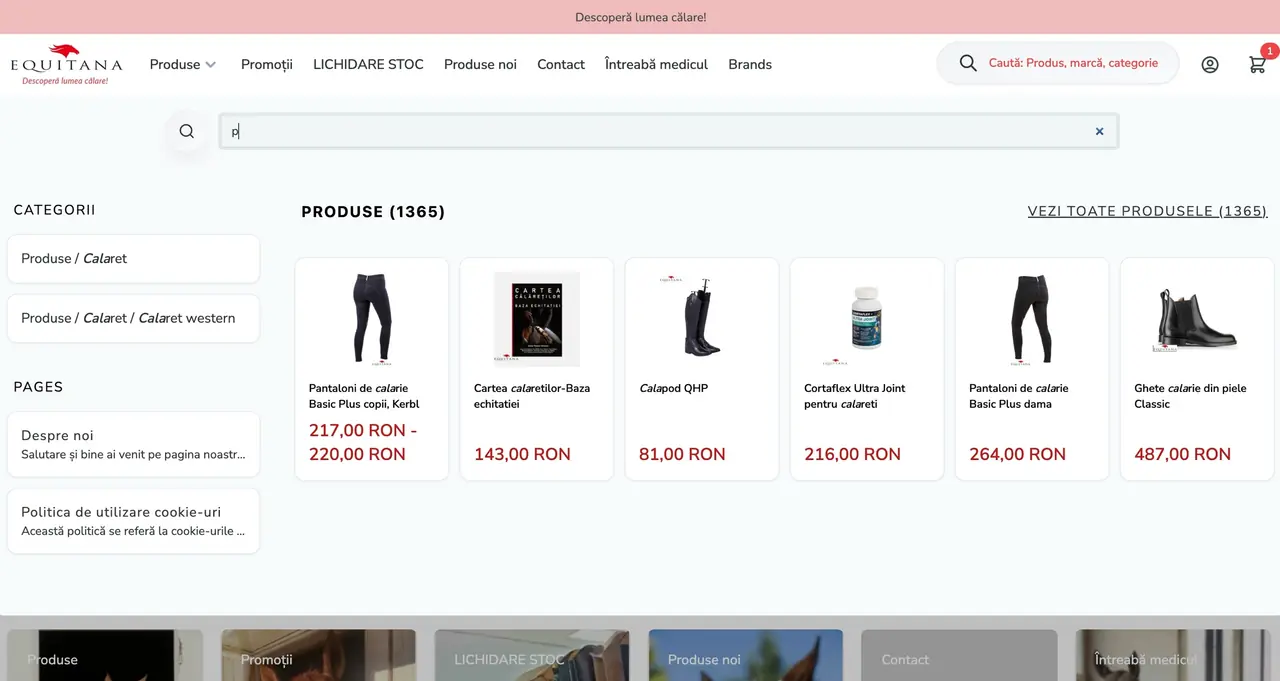
Task: Click title Cortaflex Ultra Joint pentru calareti
Action: pos(855,396)
